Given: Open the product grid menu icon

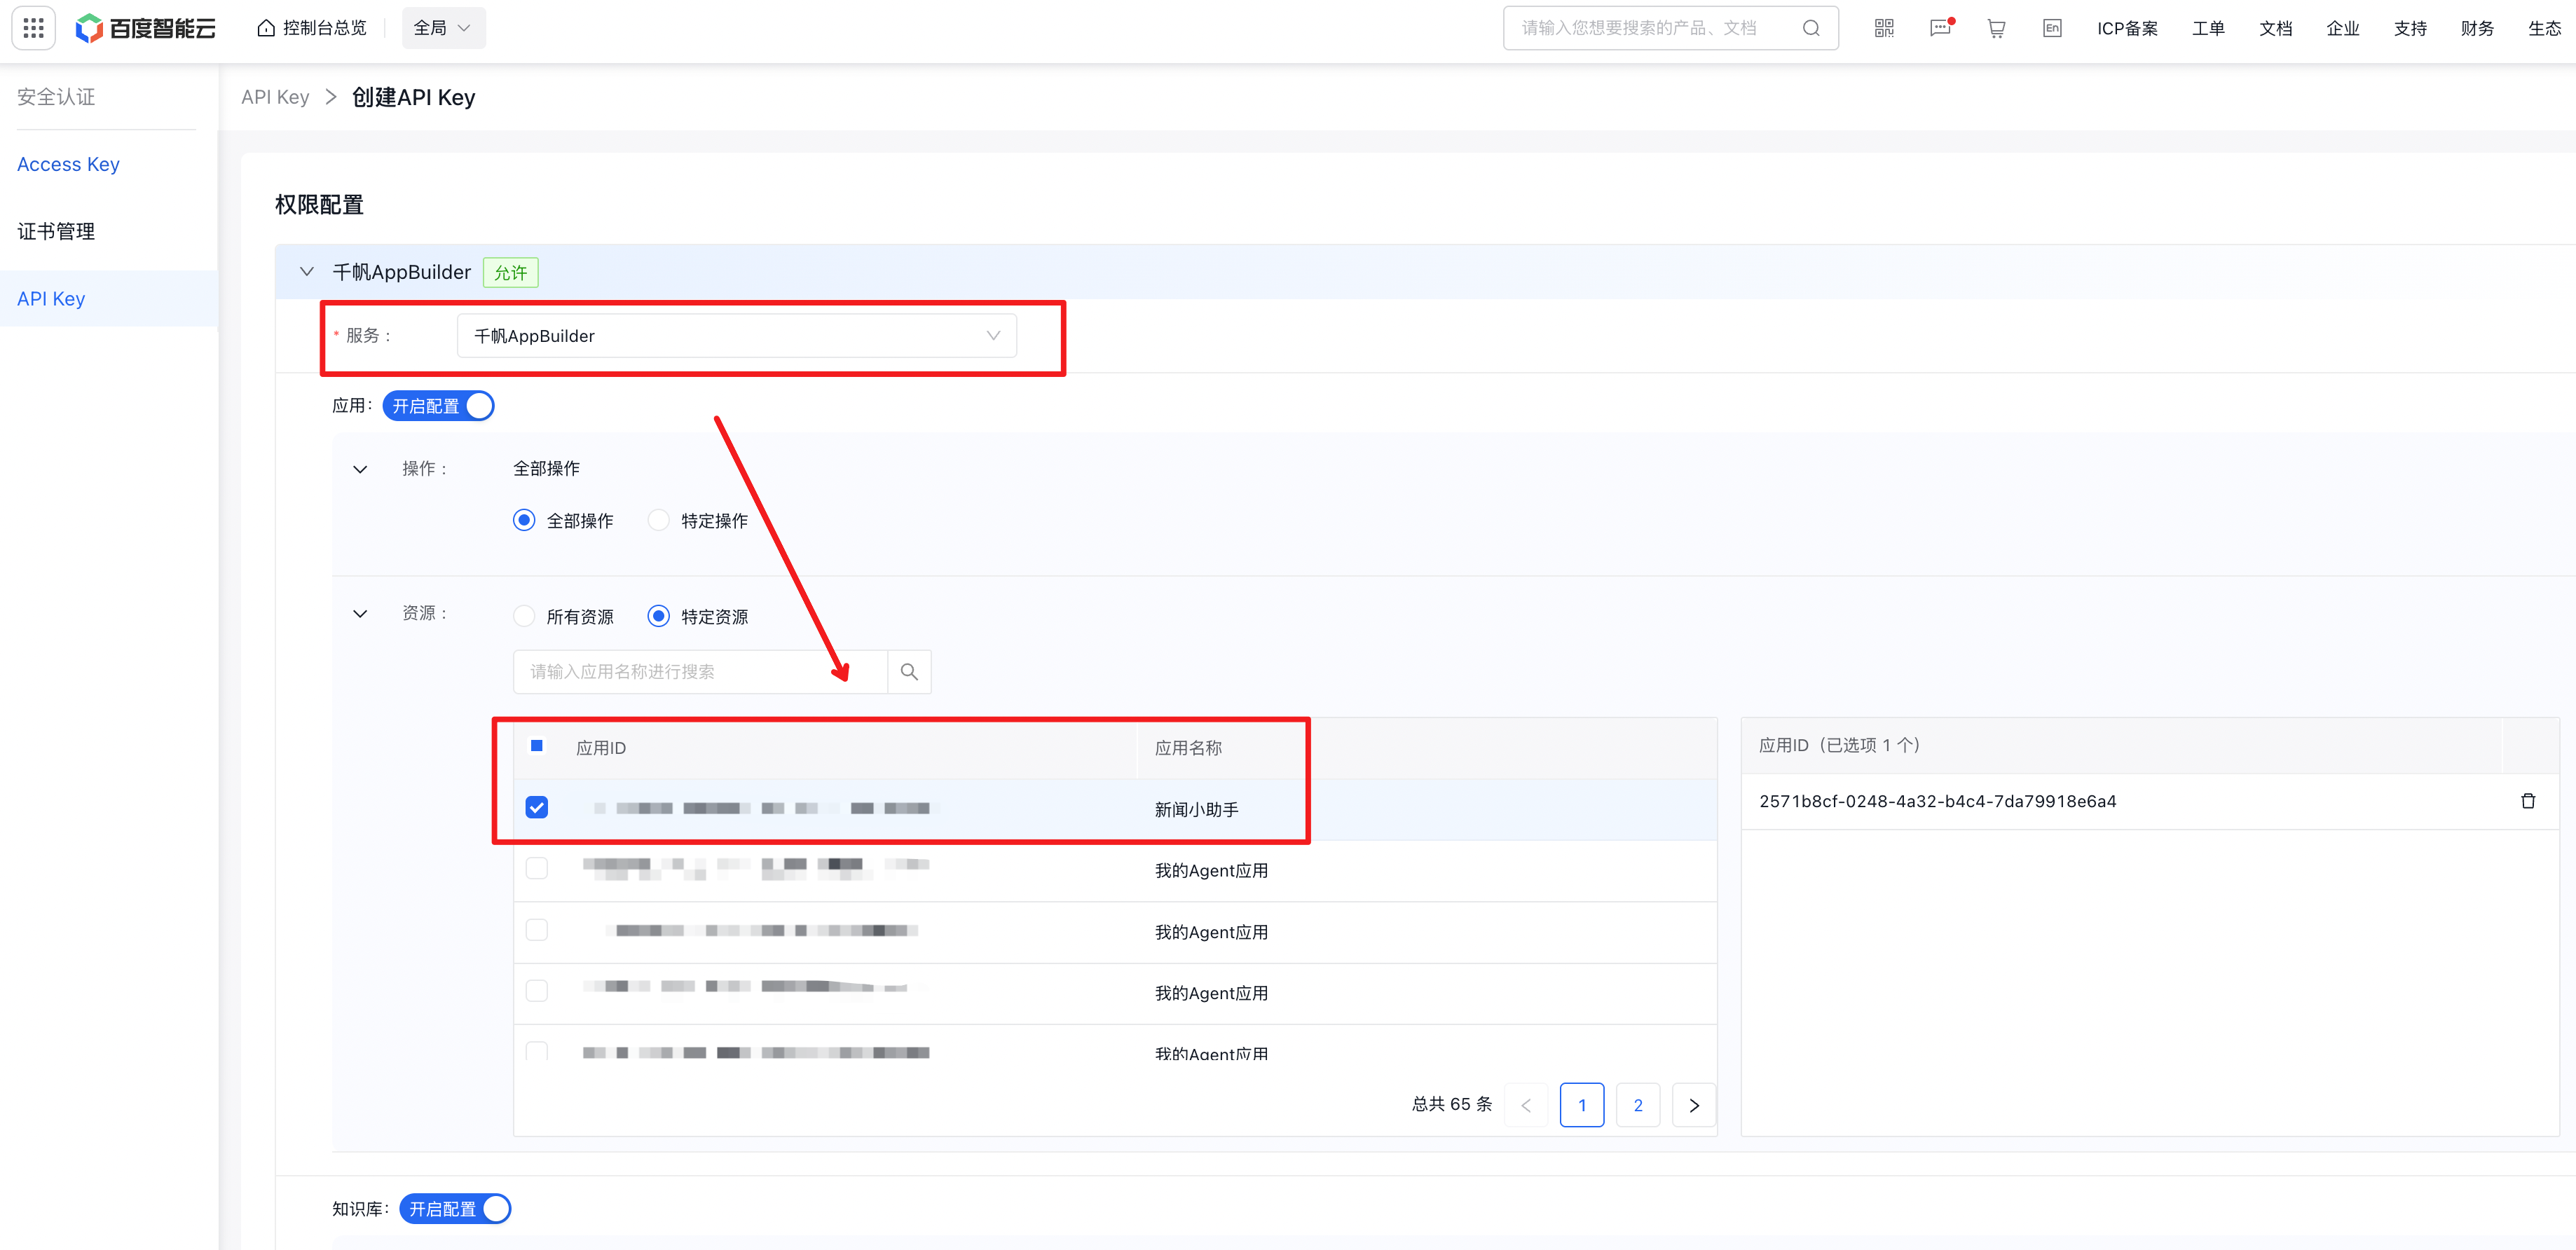Looking at the screenshot, I should [33, 28].
